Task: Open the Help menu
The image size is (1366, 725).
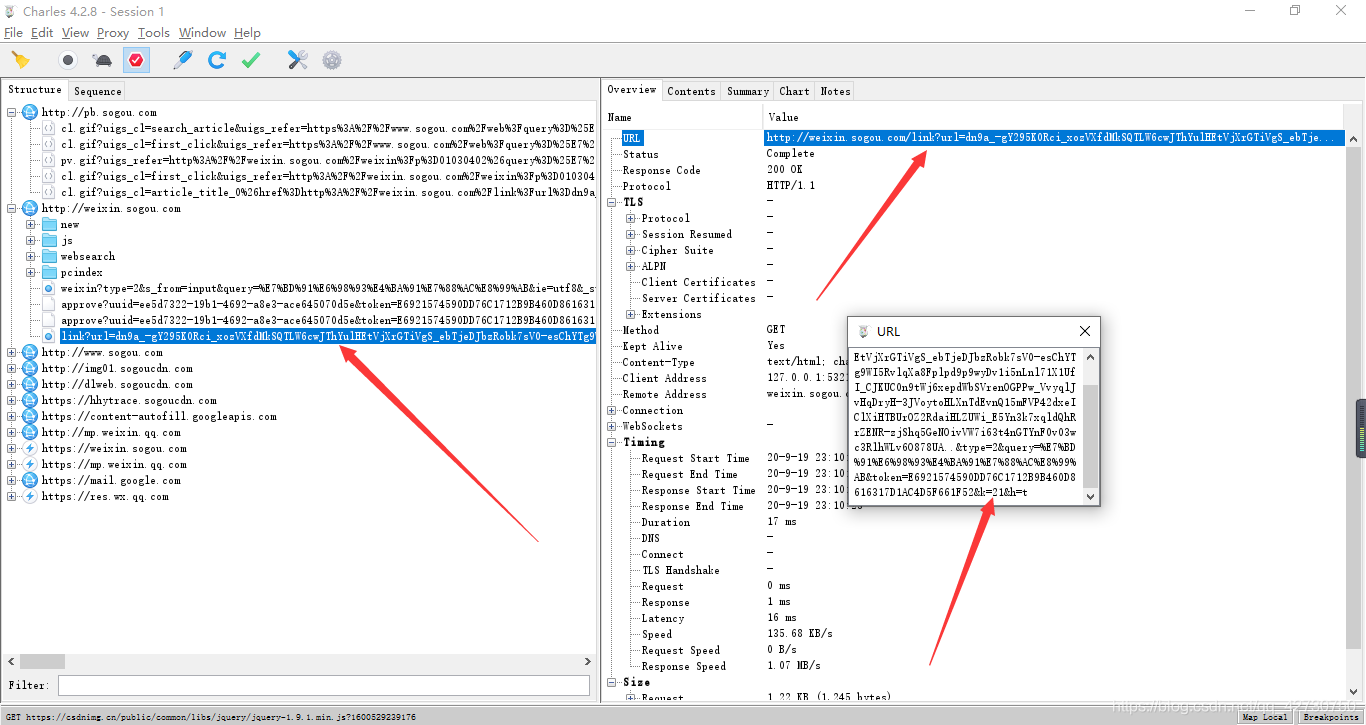Action: pyautogui.click(x=247, y=33)
